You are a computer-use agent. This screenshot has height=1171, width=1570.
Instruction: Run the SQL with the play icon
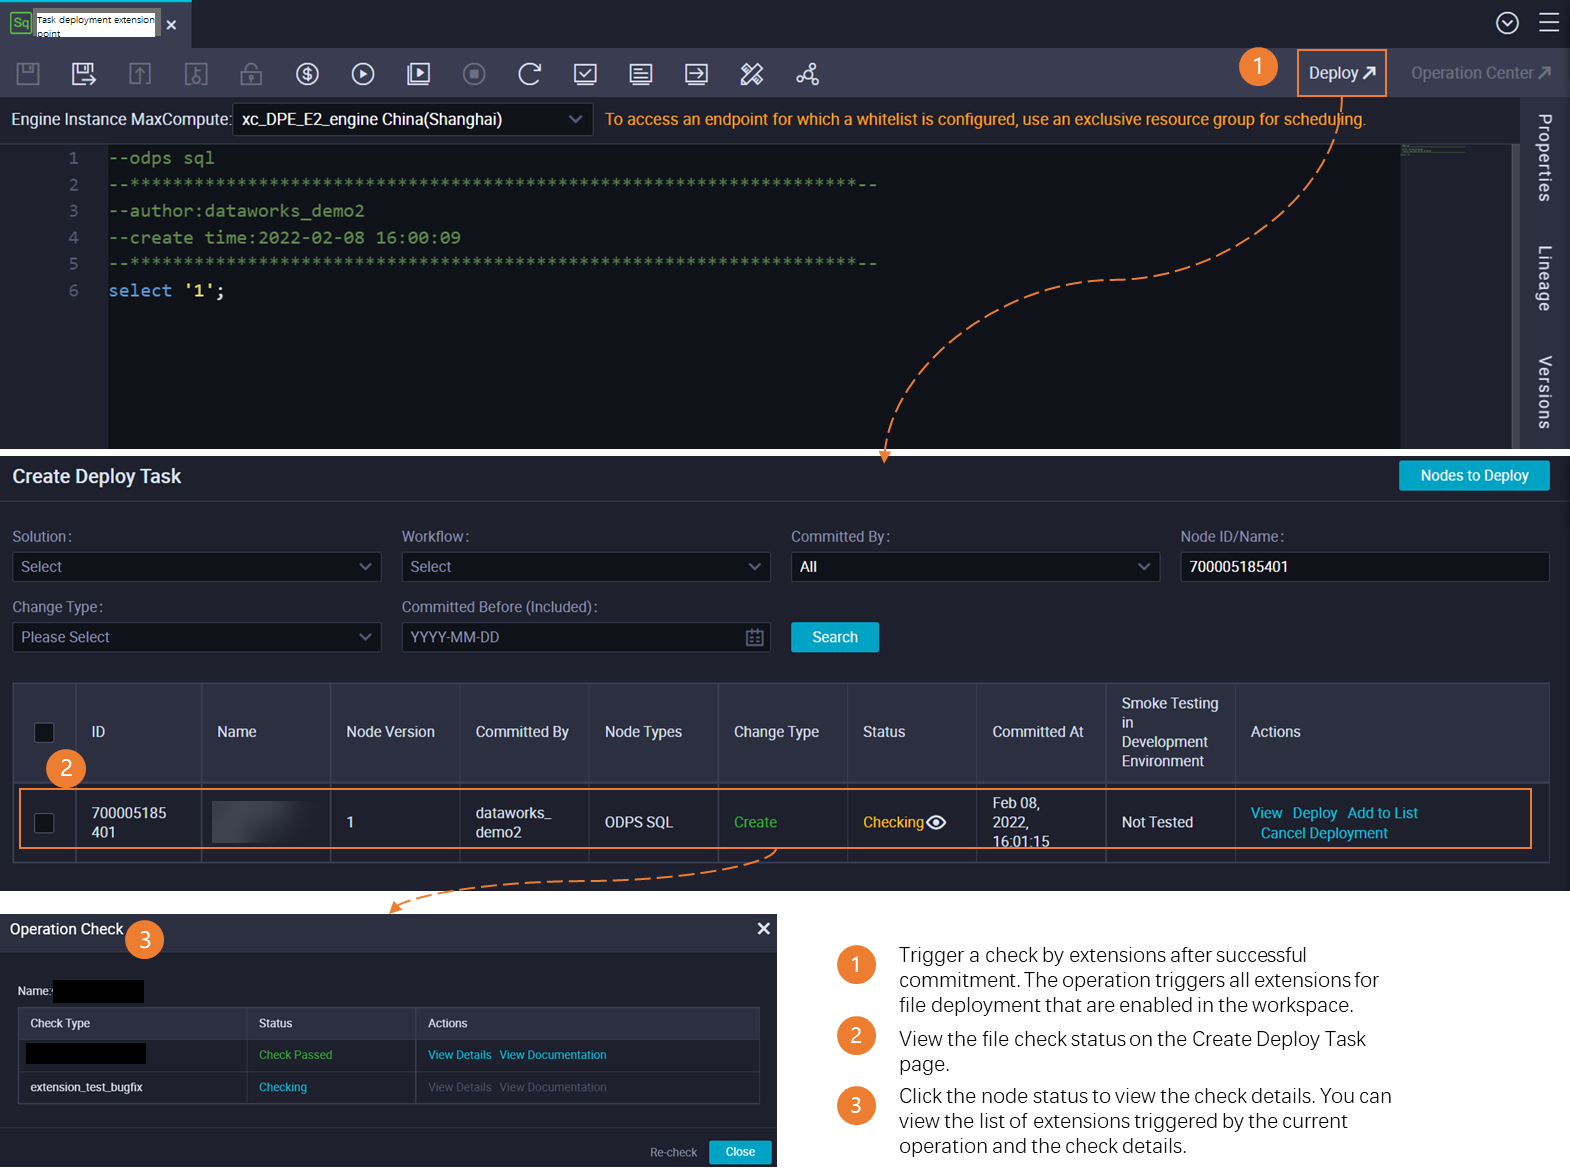[x=363, y=73]
